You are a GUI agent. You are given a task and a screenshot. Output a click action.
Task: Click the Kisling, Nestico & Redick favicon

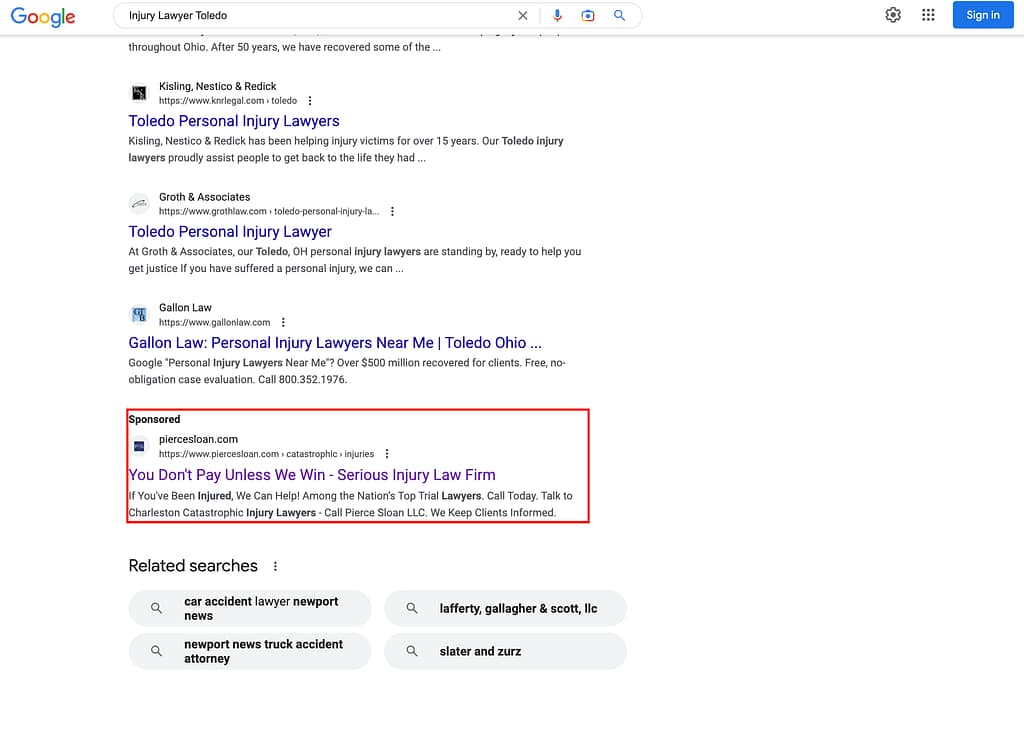pos(139,93)
